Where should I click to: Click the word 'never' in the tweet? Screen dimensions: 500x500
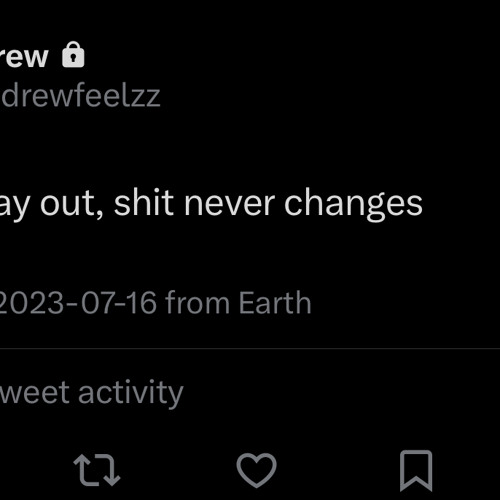pos(230,203)
